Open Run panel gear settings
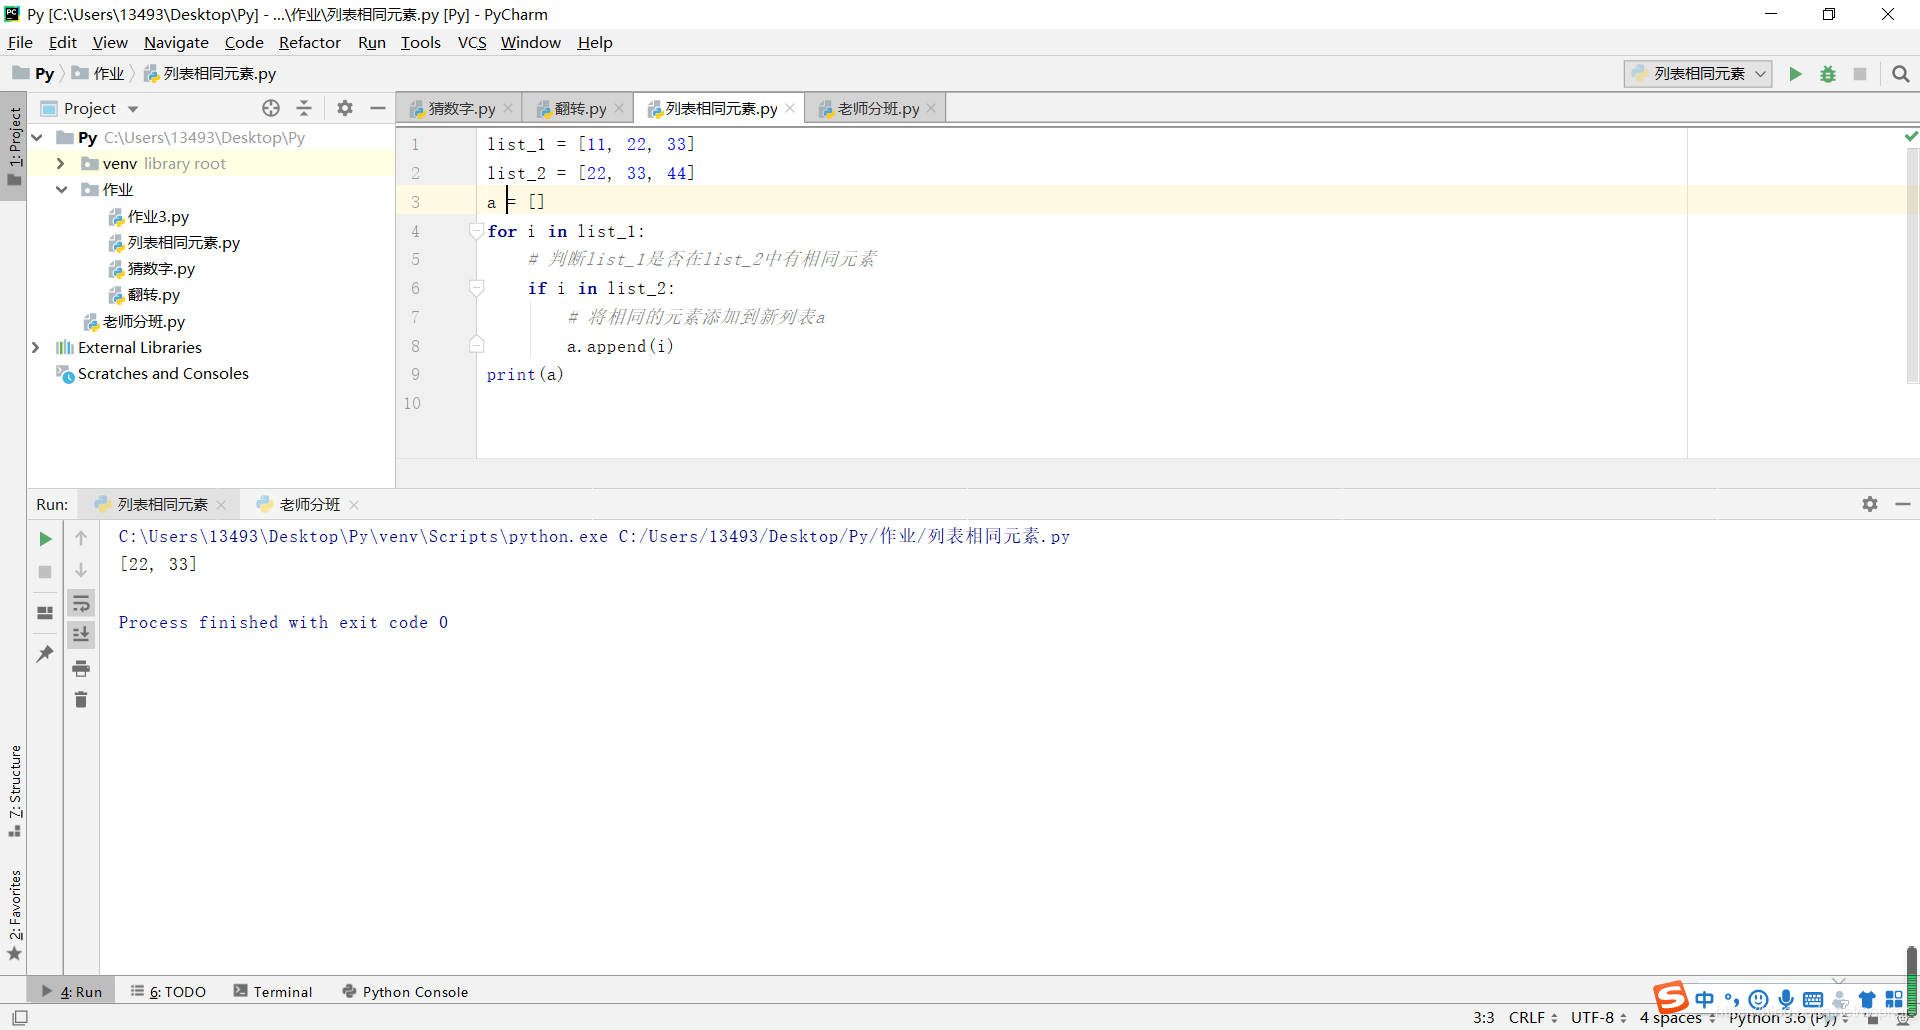 point(1870,504)
